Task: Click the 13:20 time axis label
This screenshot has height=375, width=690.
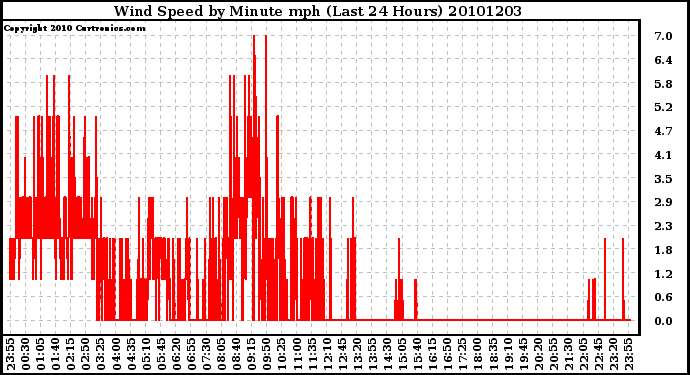Action: click(357, 355)
